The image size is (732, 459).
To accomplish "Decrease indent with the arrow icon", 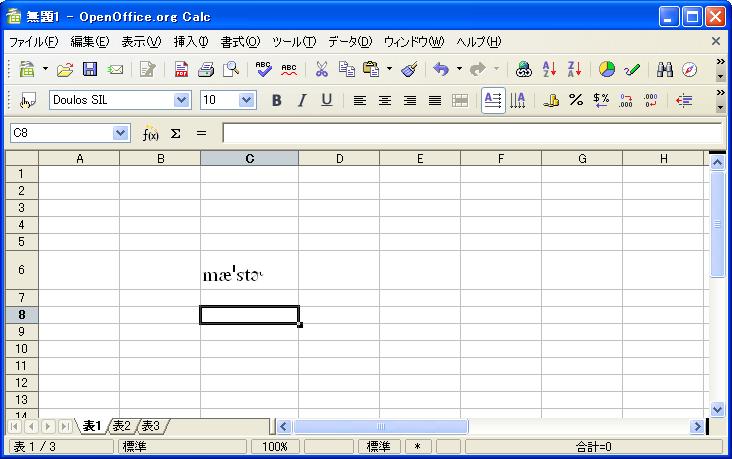I will [x=684, y=100].
